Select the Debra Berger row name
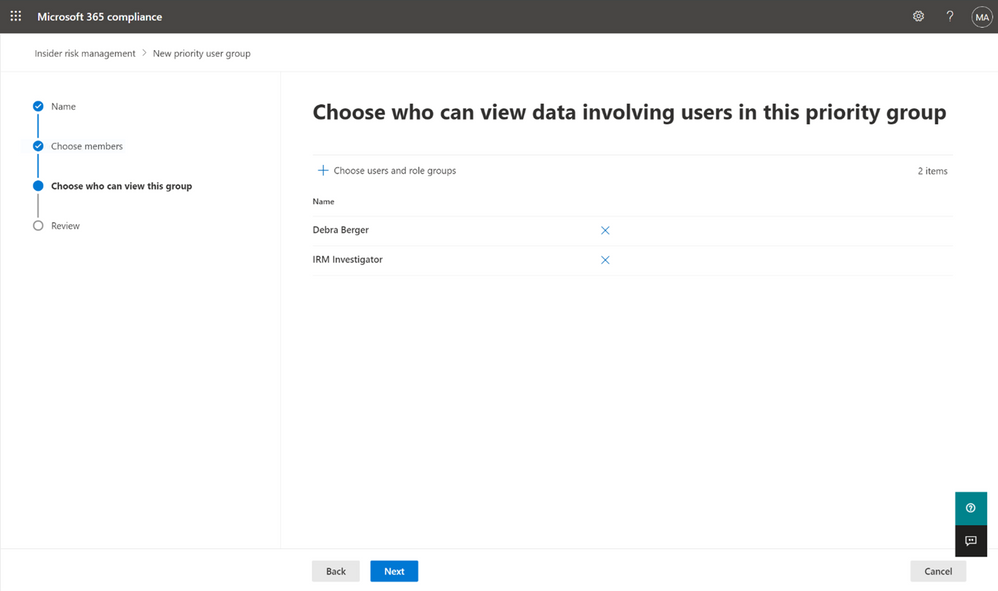The height and width of the screenshot is (591, 998). [x=340, y=230]
